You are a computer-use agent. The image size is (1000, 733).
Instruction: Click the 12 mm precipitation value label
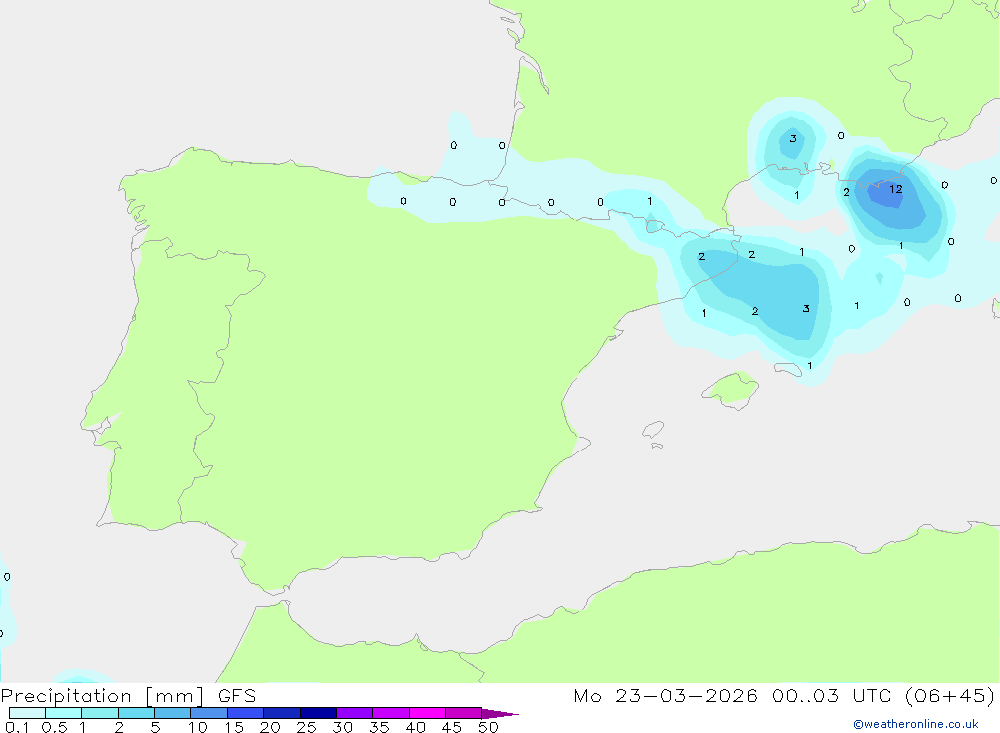(x=896, y=189)
